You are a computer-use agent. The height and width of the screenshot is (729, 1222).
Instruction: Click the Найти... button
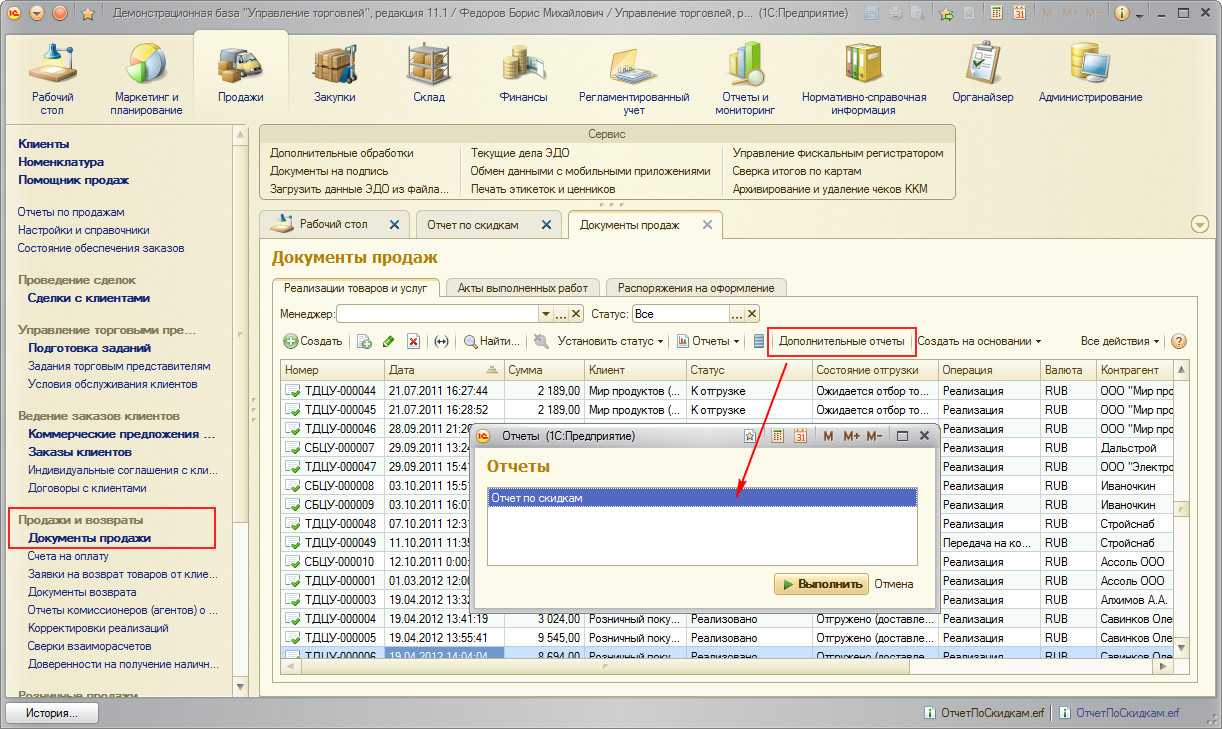coord(492,341)
